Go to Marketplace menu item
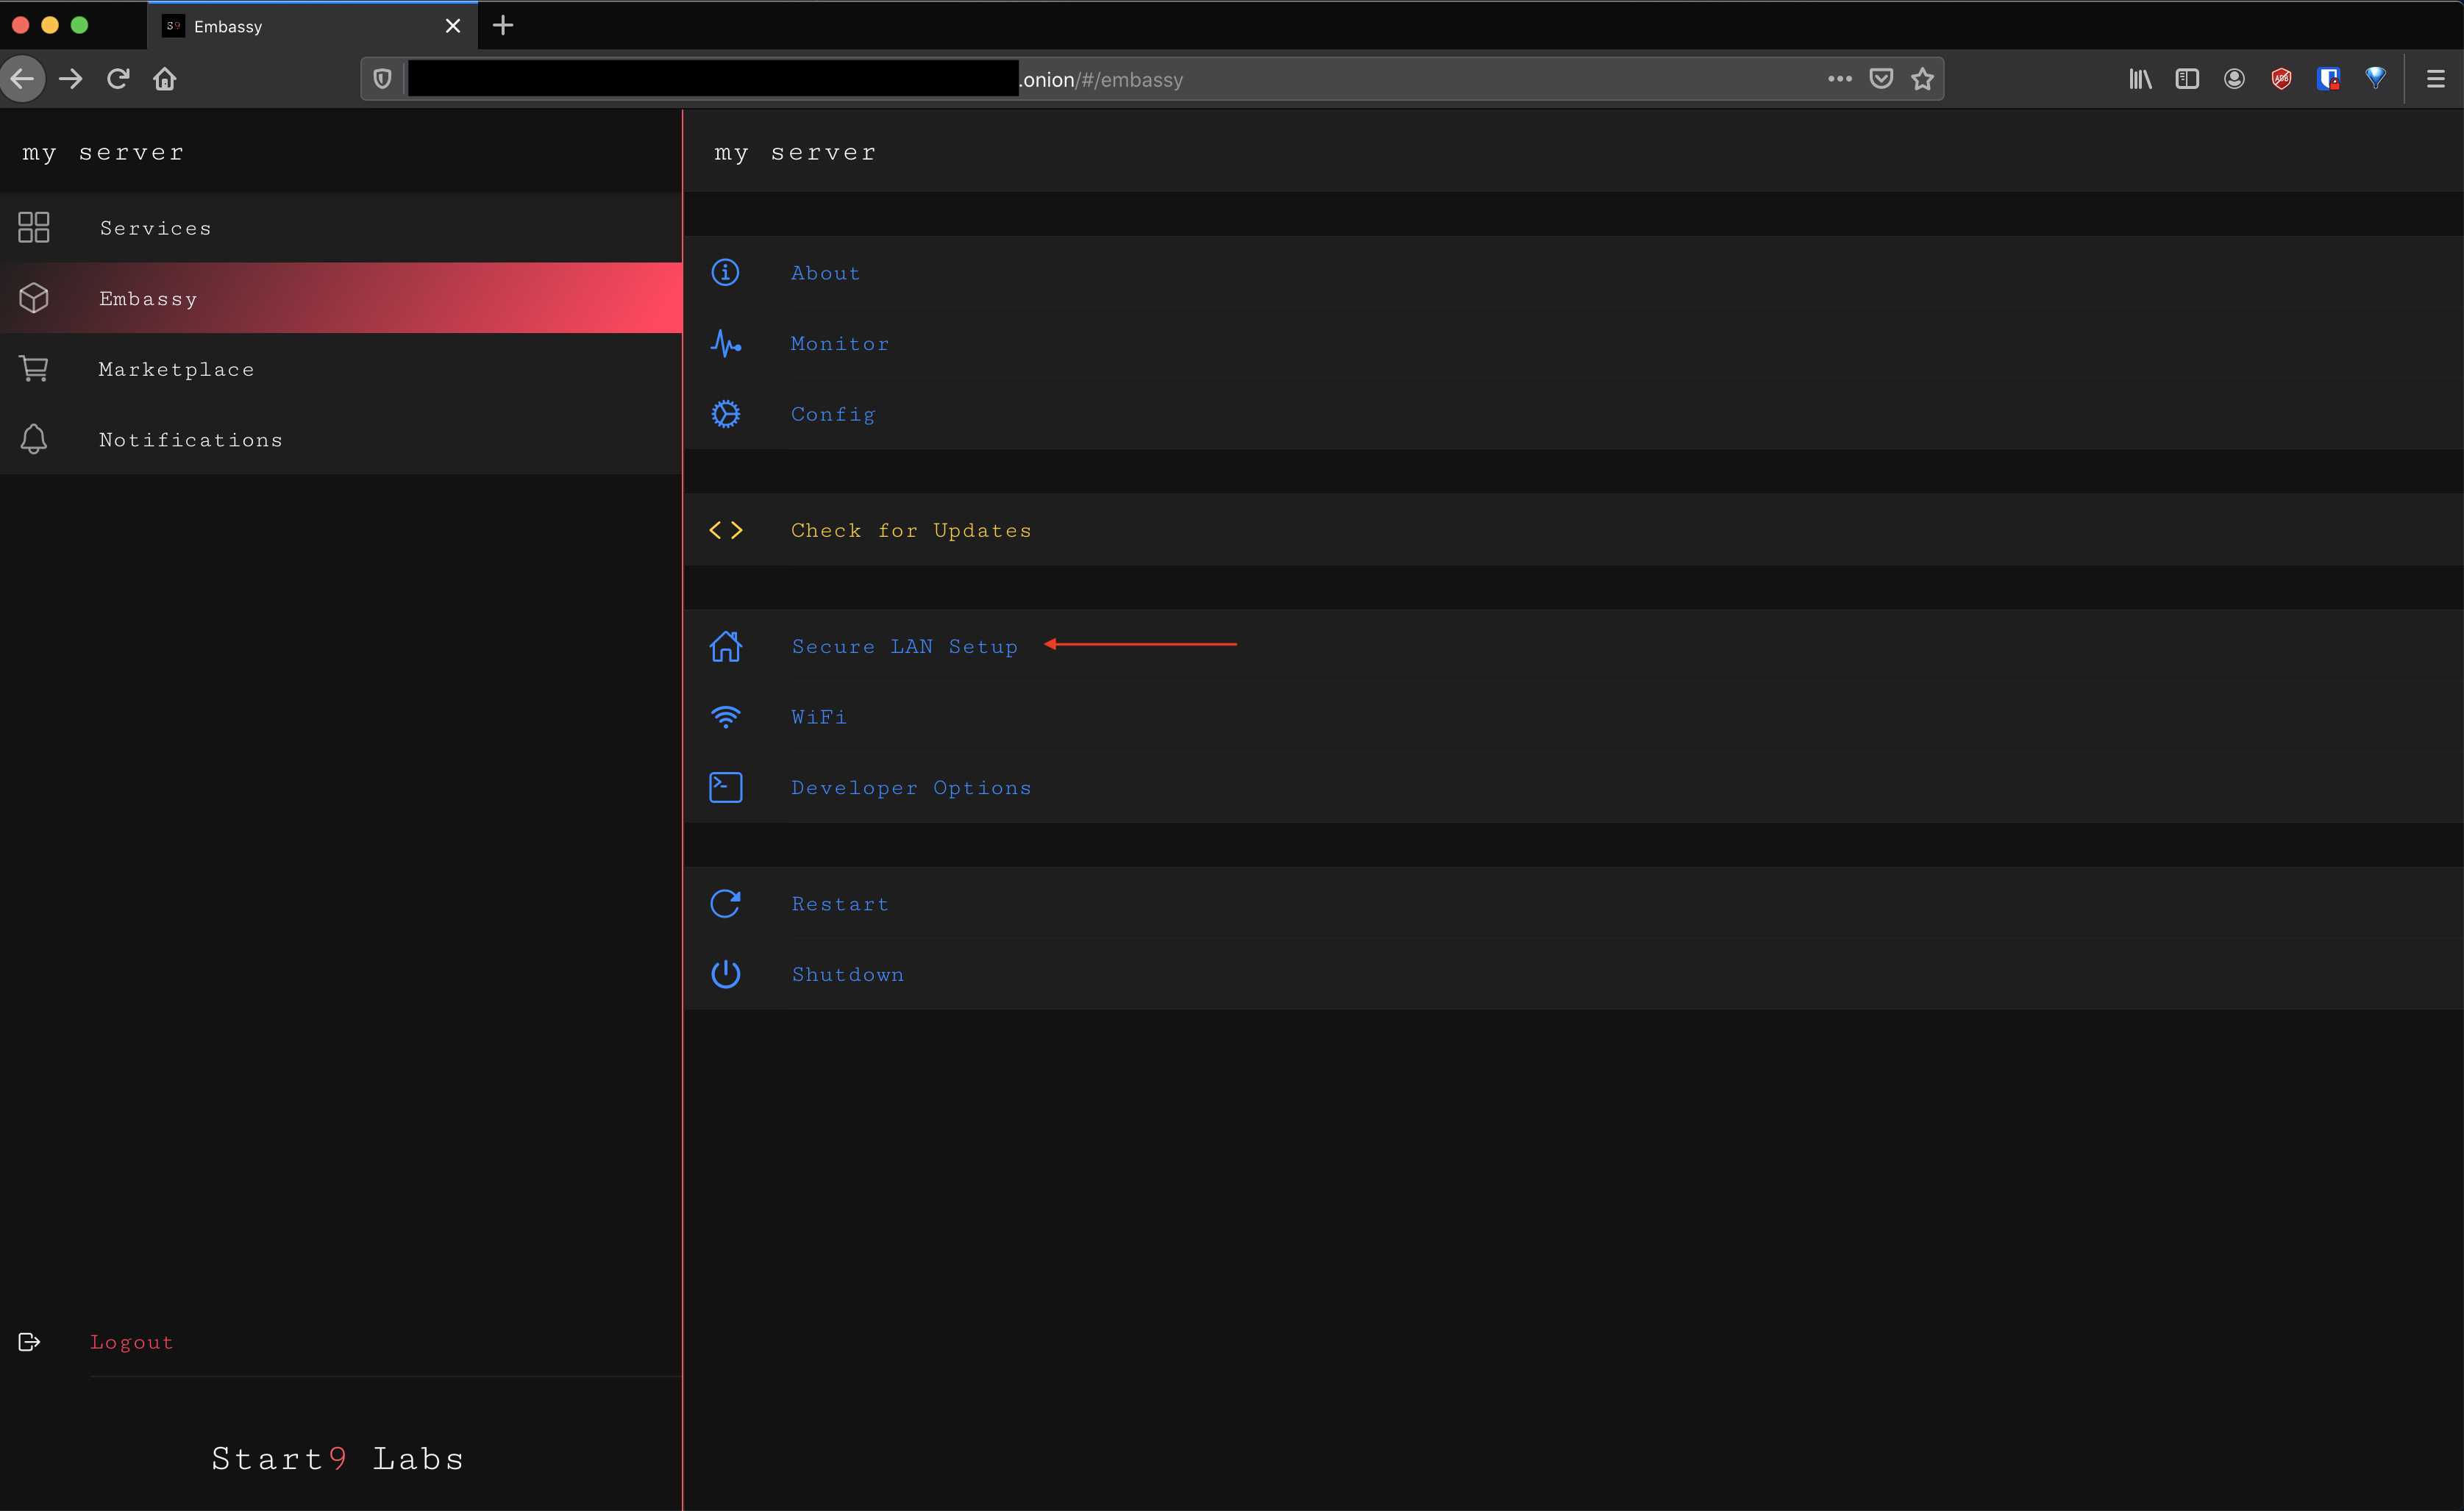 (176, 369)
